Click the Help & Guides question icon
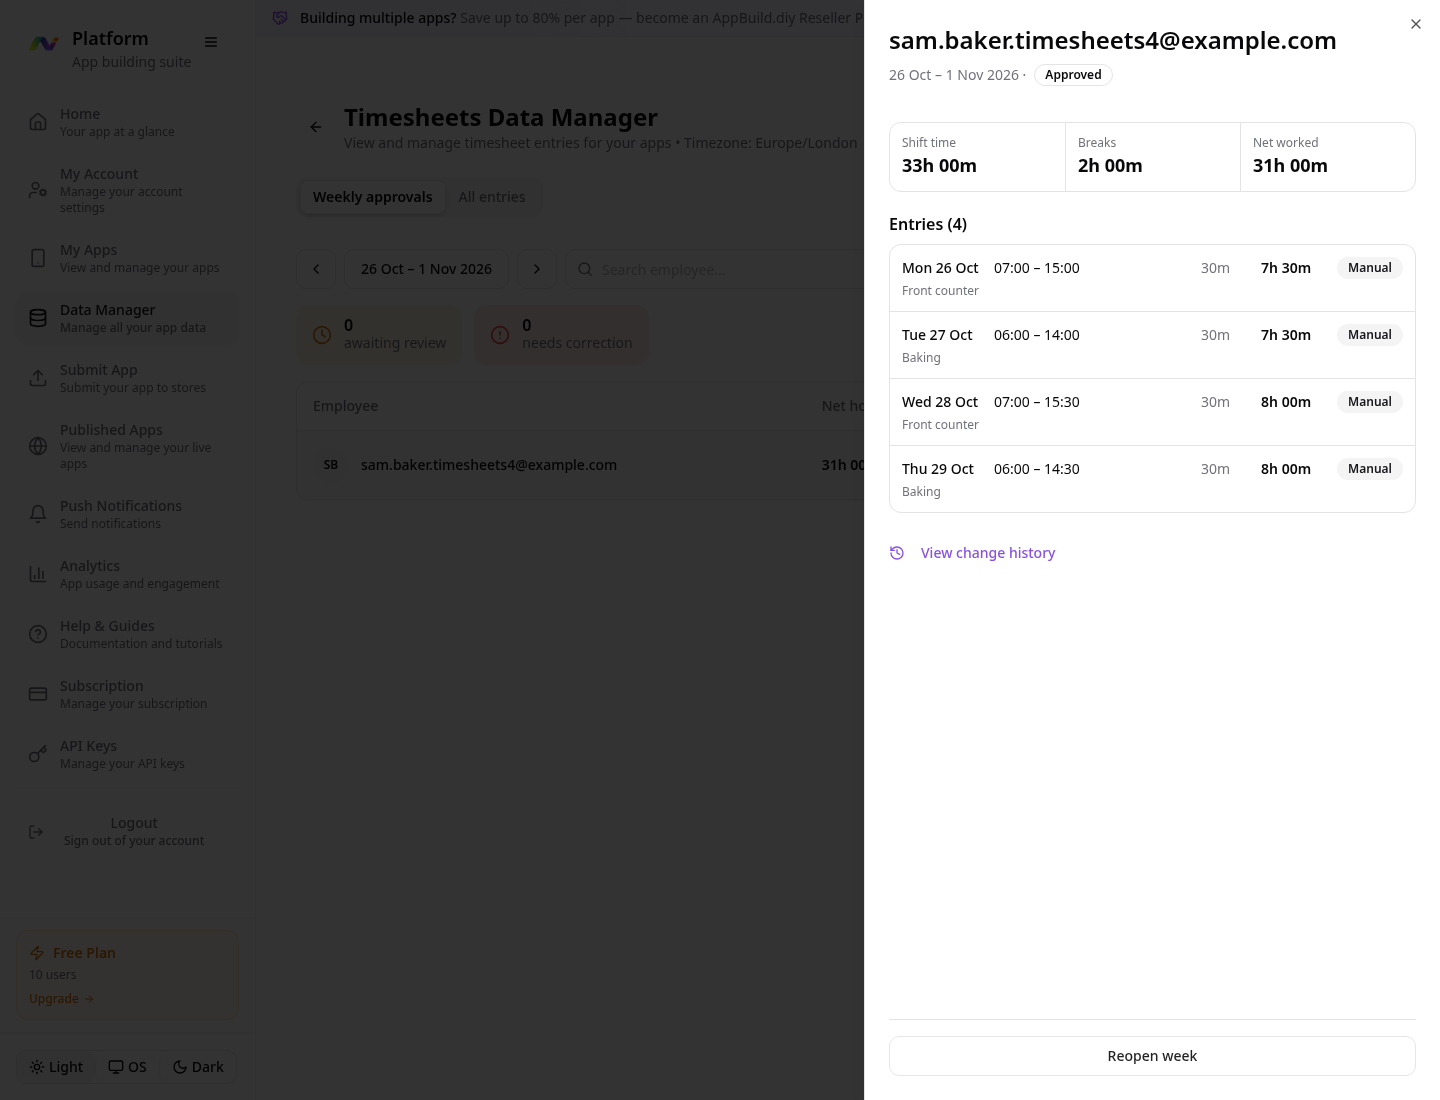Viewport: 1440px width, 1100px height. 38,634
